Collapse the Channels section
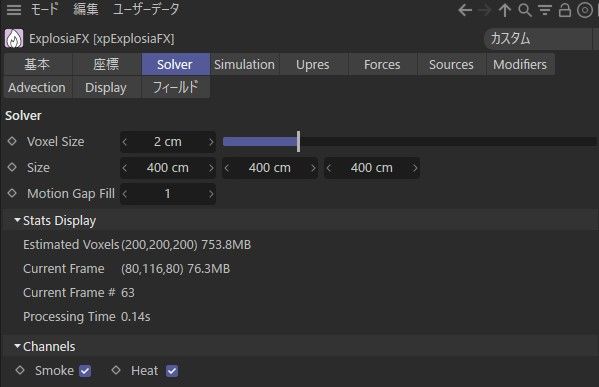 tap(17, 346)
